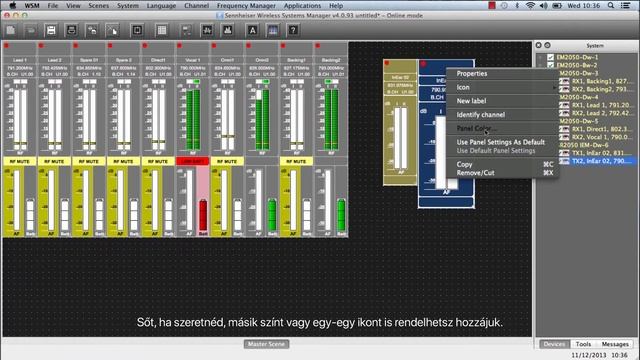640x360 pixels.
Task: Toggle RF MUTE on the Backing1 channel
Action: click(296, 161)
